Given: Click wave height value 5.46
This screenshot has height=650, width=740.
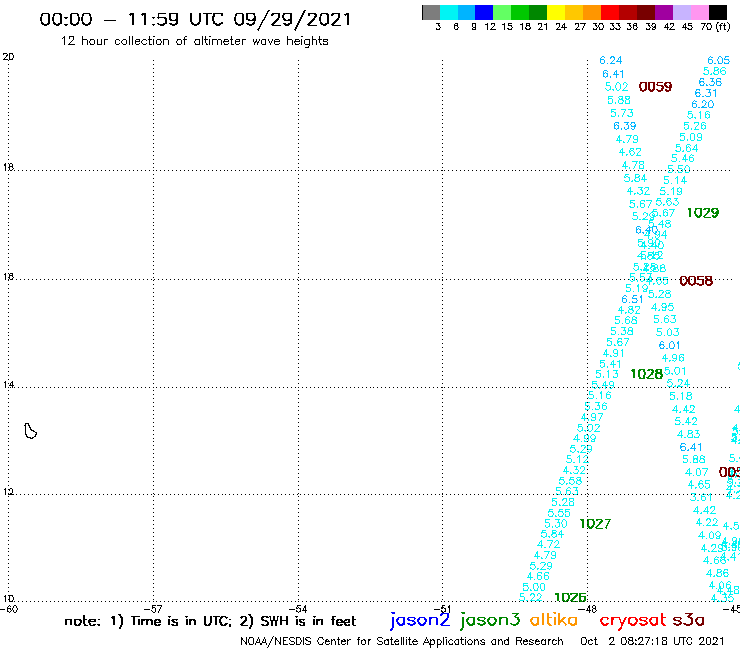Looking at the screenshot, I should coord(683,159).
